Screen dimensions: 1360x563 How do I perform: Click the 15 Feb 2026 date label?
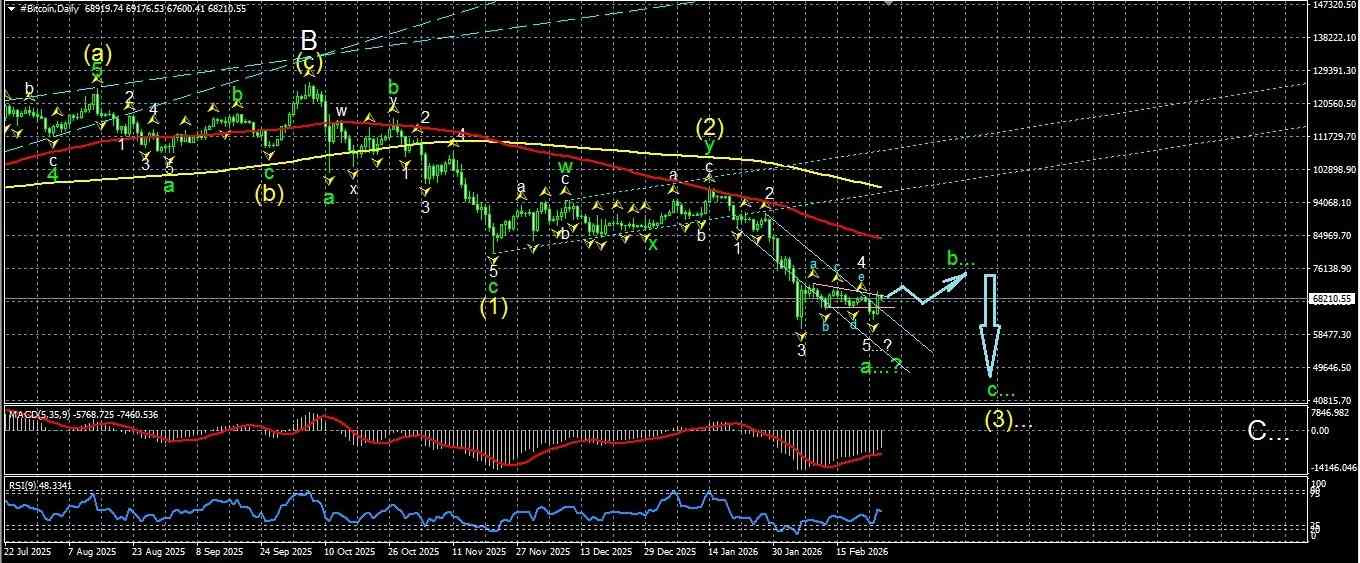point(861,551)
